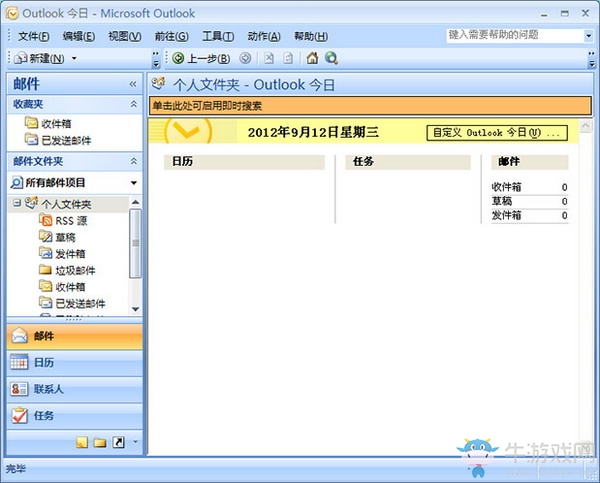
Task: Click the orange instant search enable bar
Action: [x=370, y=106]
